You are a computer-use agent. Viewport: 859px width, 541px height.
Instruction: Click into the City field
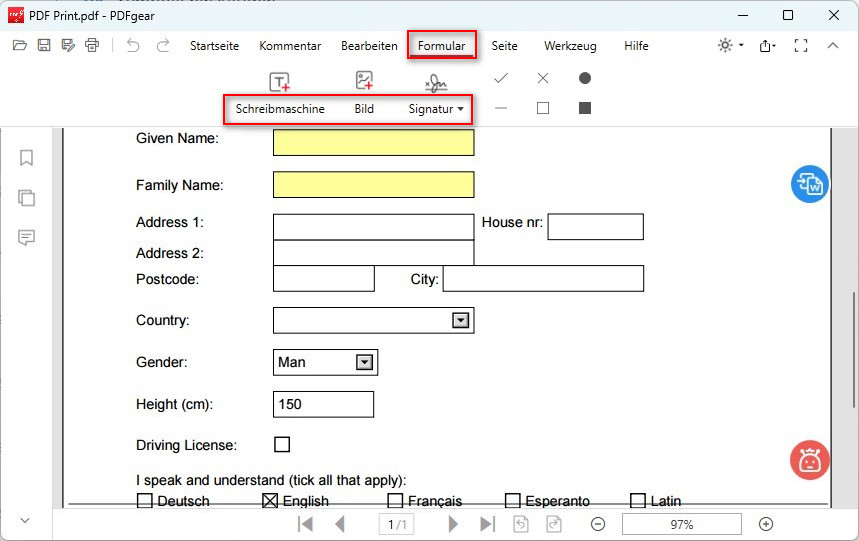[x=543, y=279]
